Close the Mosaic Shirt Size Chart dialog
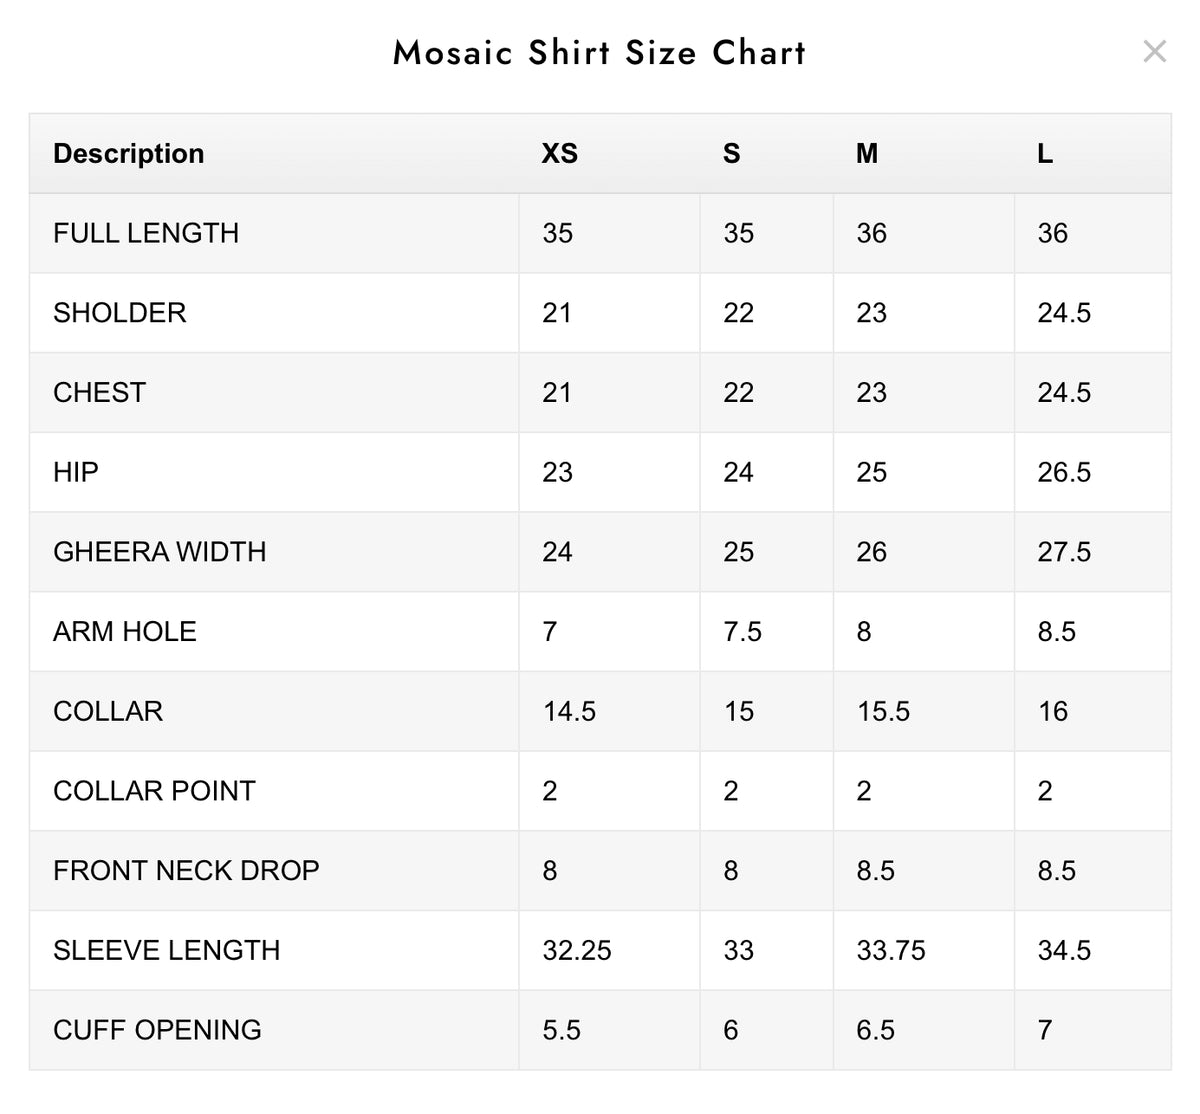This screenshot has height=1114, width=1200. (1154, 52)
